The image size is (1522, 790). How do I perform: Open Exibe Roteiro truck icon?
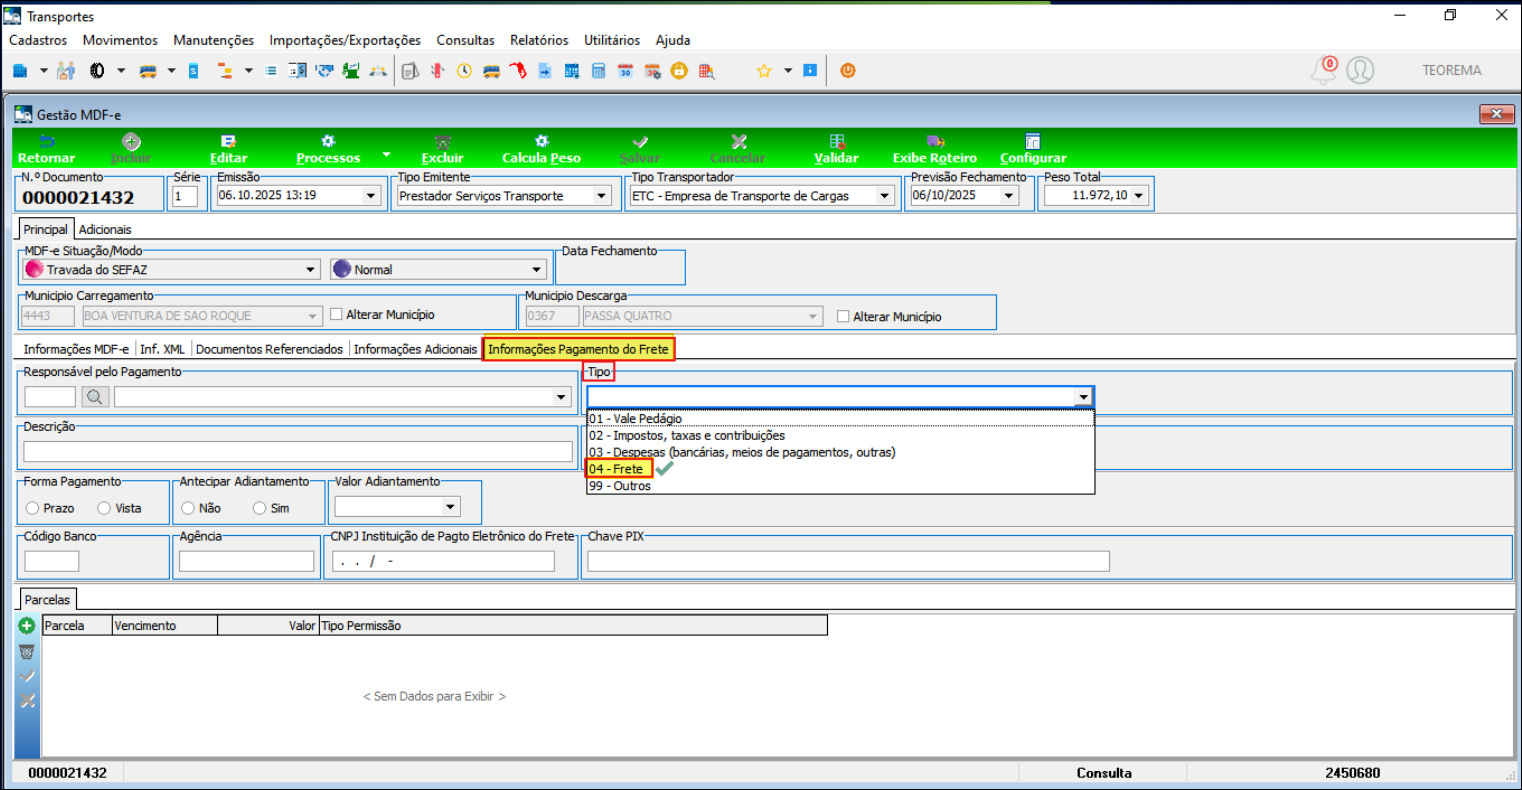coord(934,142)
